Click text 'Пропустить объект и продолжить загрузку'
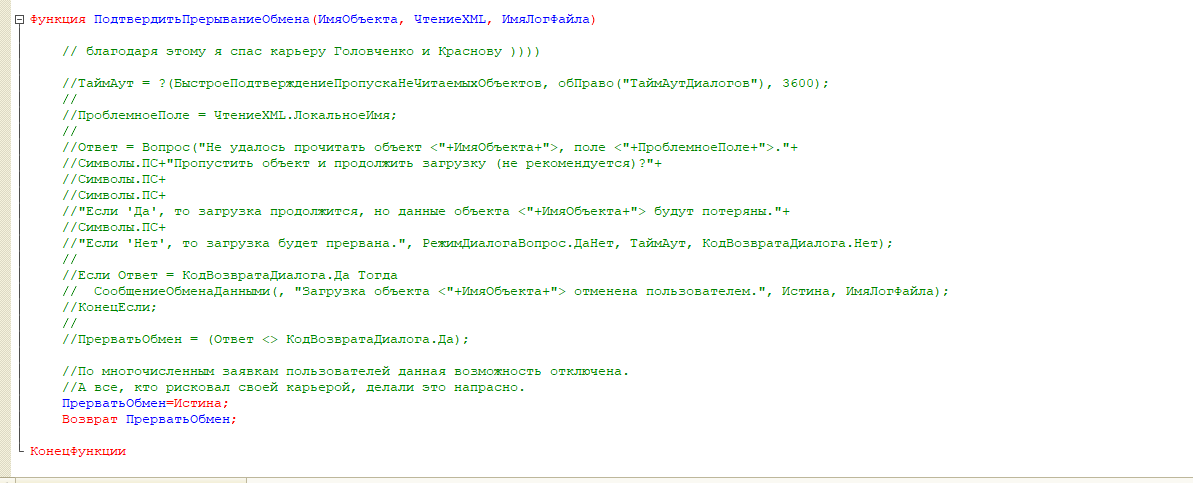This screenshot has width=1193, height=483. pyautogui.click(x=330, y=164)
